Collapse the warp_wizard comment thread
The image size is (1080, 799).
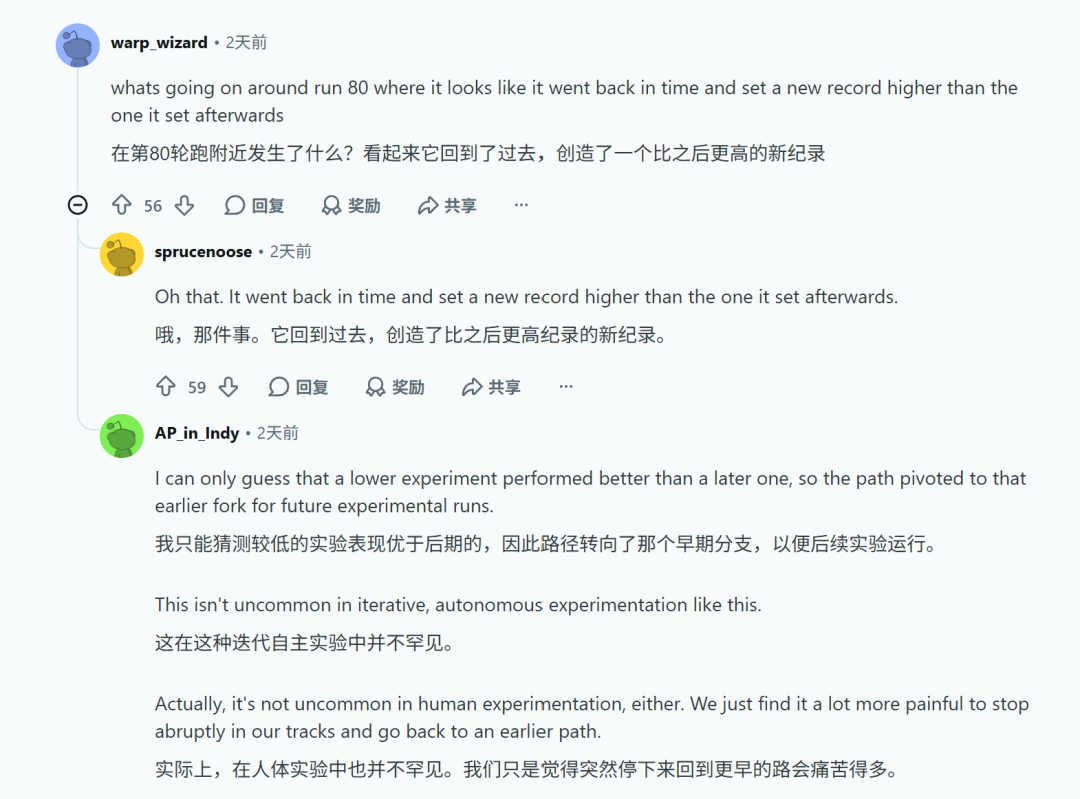(x=78, y=205)
